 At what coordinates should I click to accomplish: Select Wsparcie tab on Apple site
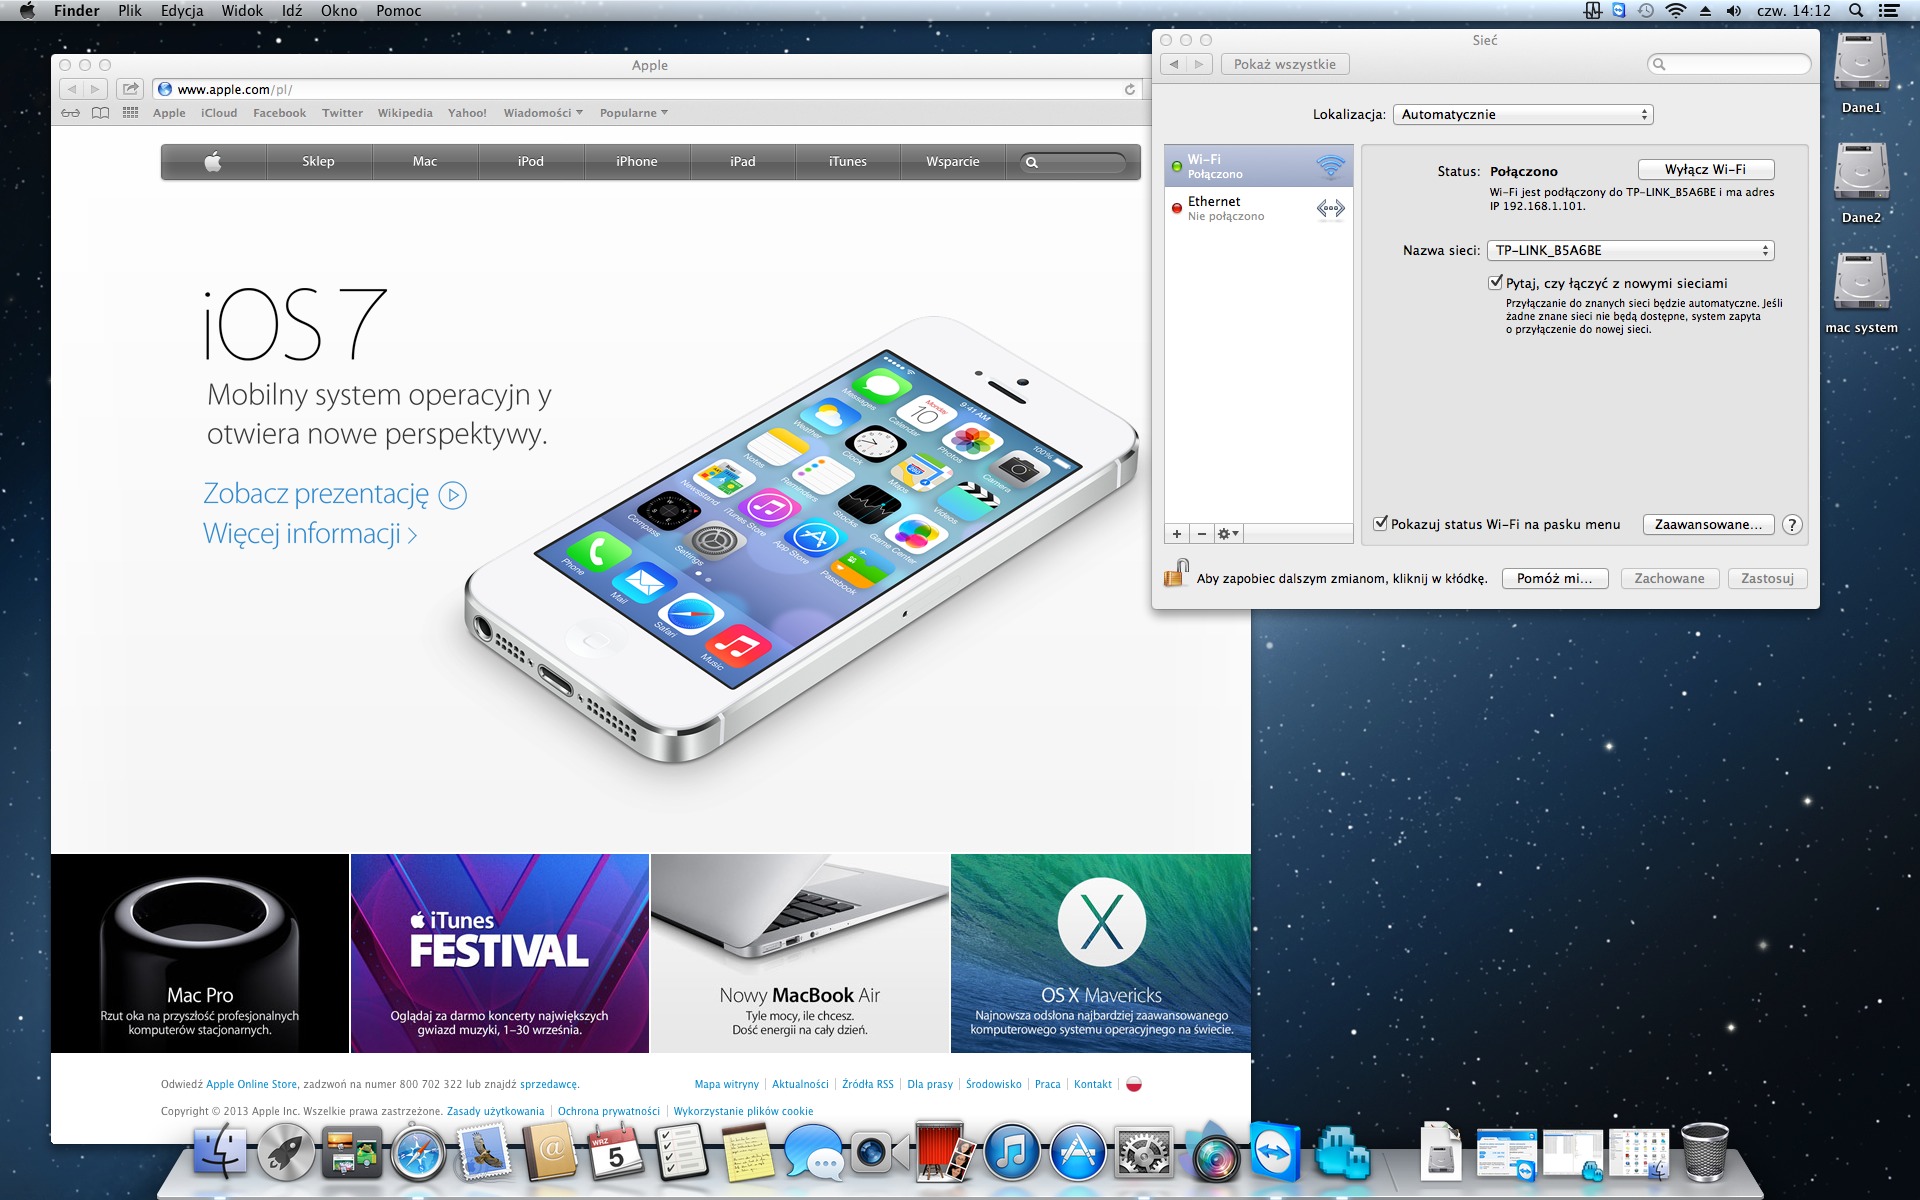click(x=953, y=161)
